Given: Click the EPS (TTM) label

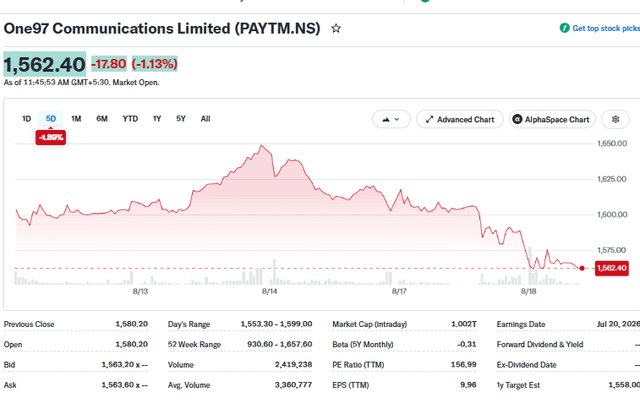Looking at the screenshot, I should [x=351, y=385].
